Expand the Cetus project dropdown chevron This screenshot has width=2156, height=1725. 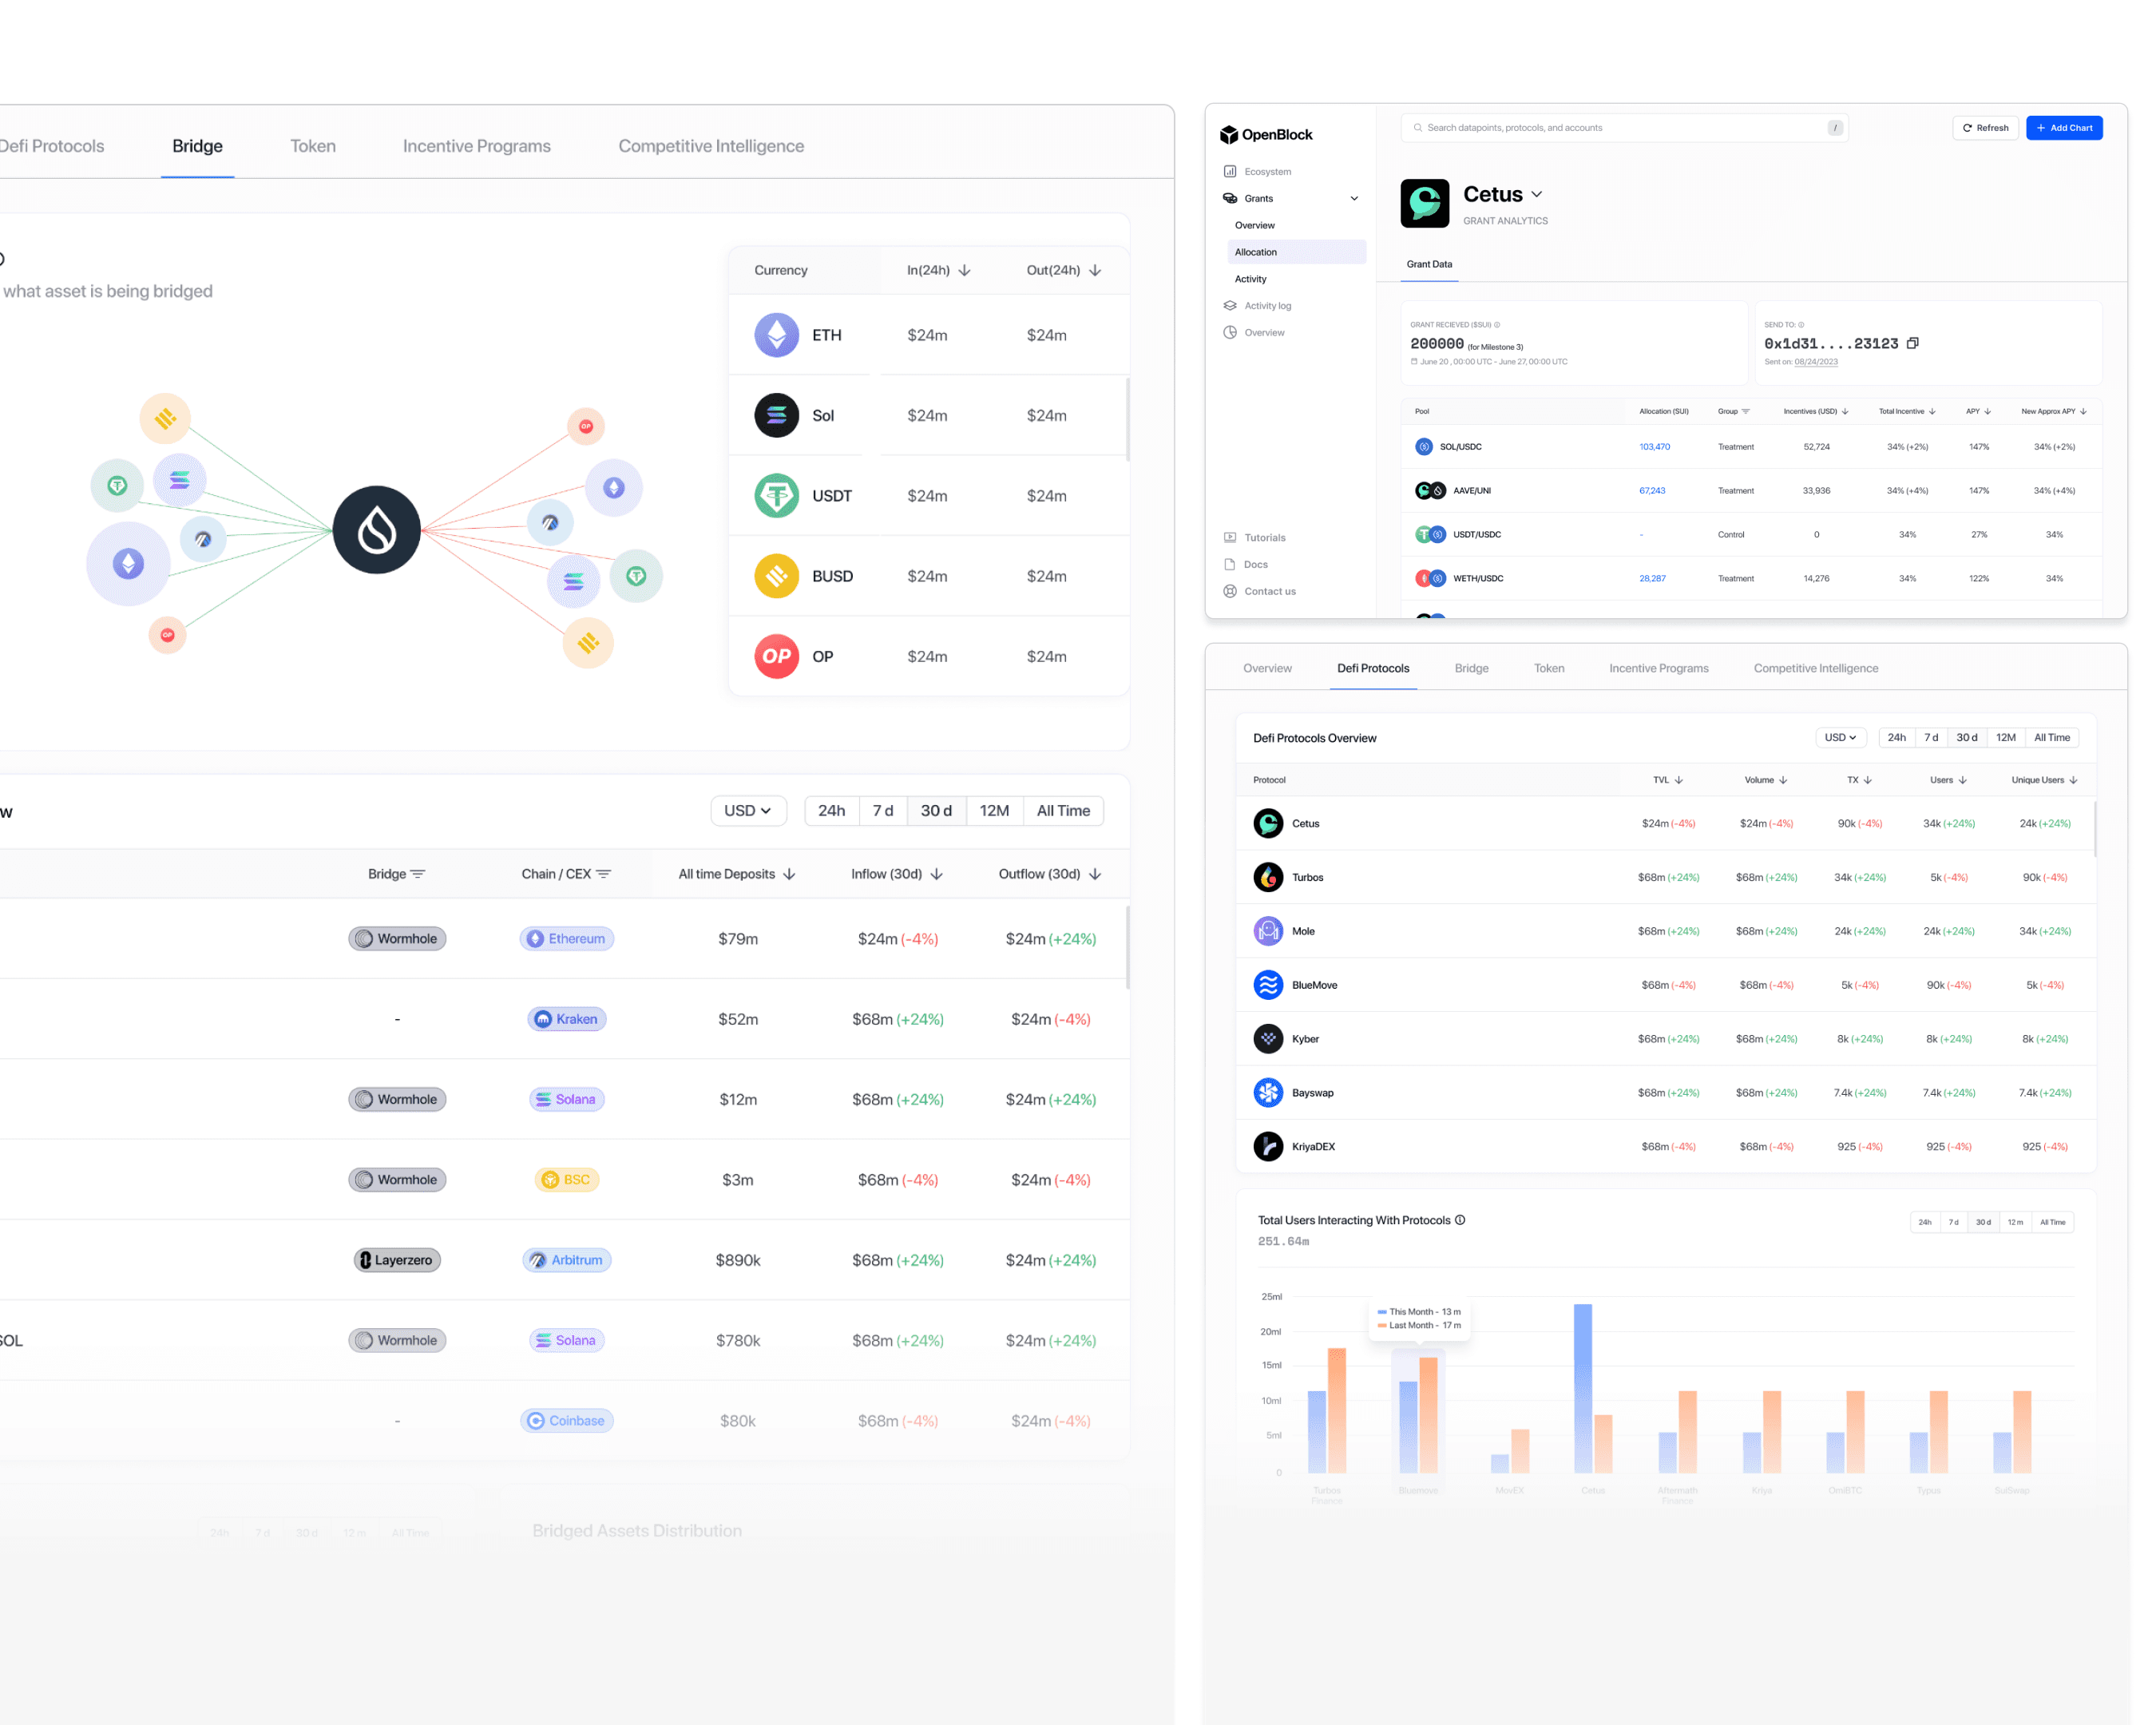coord(1537,194)
